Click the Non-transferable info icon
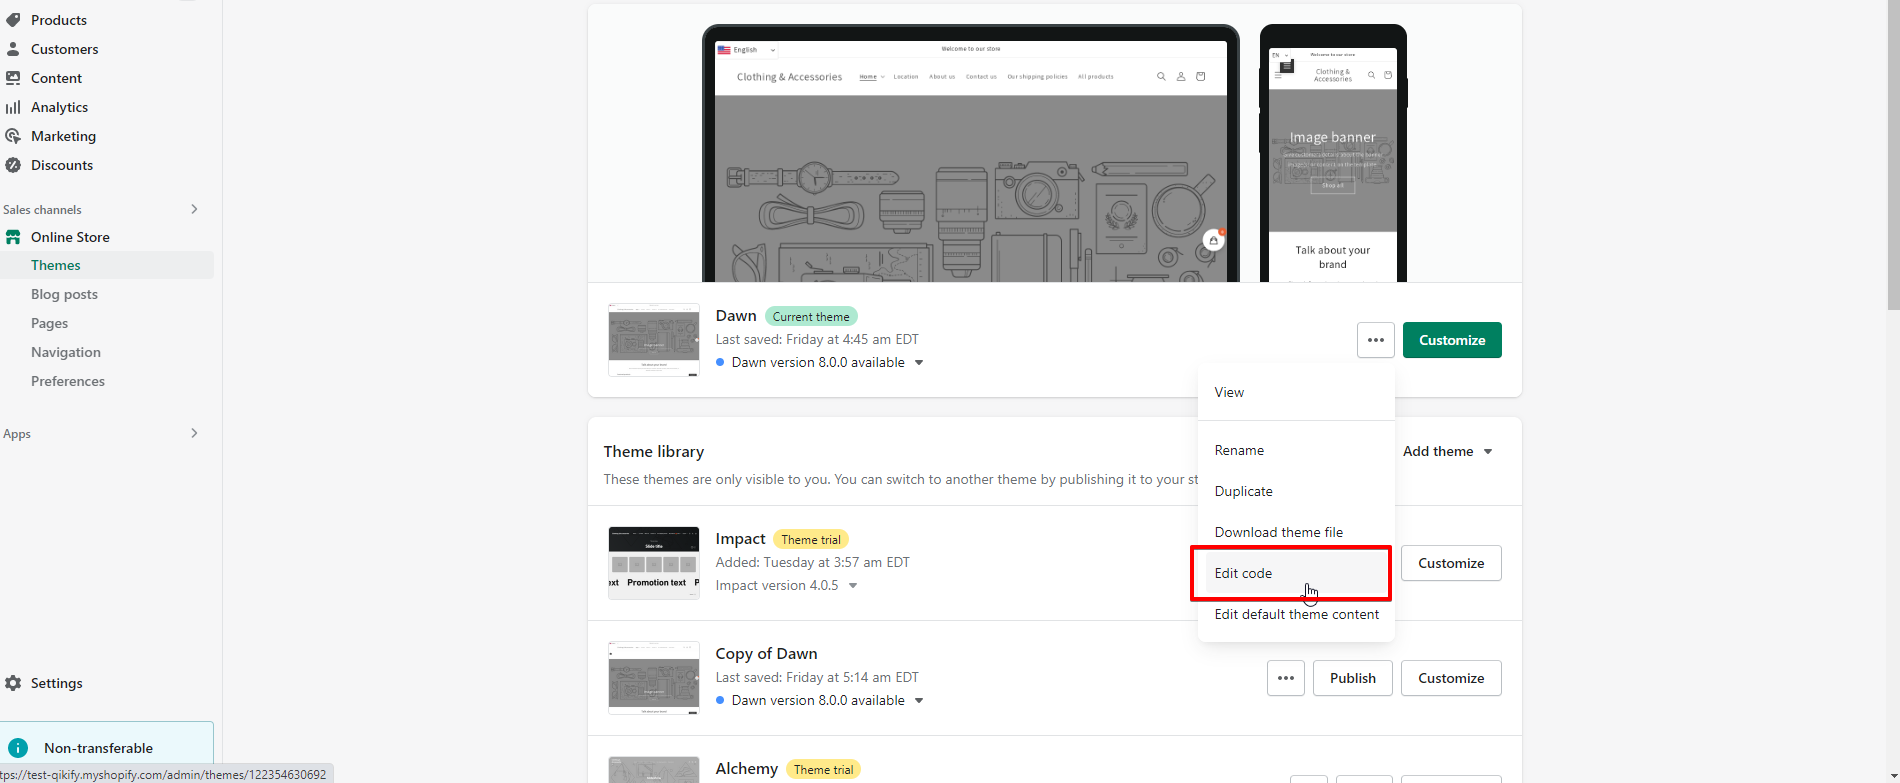 click(18, 748)
